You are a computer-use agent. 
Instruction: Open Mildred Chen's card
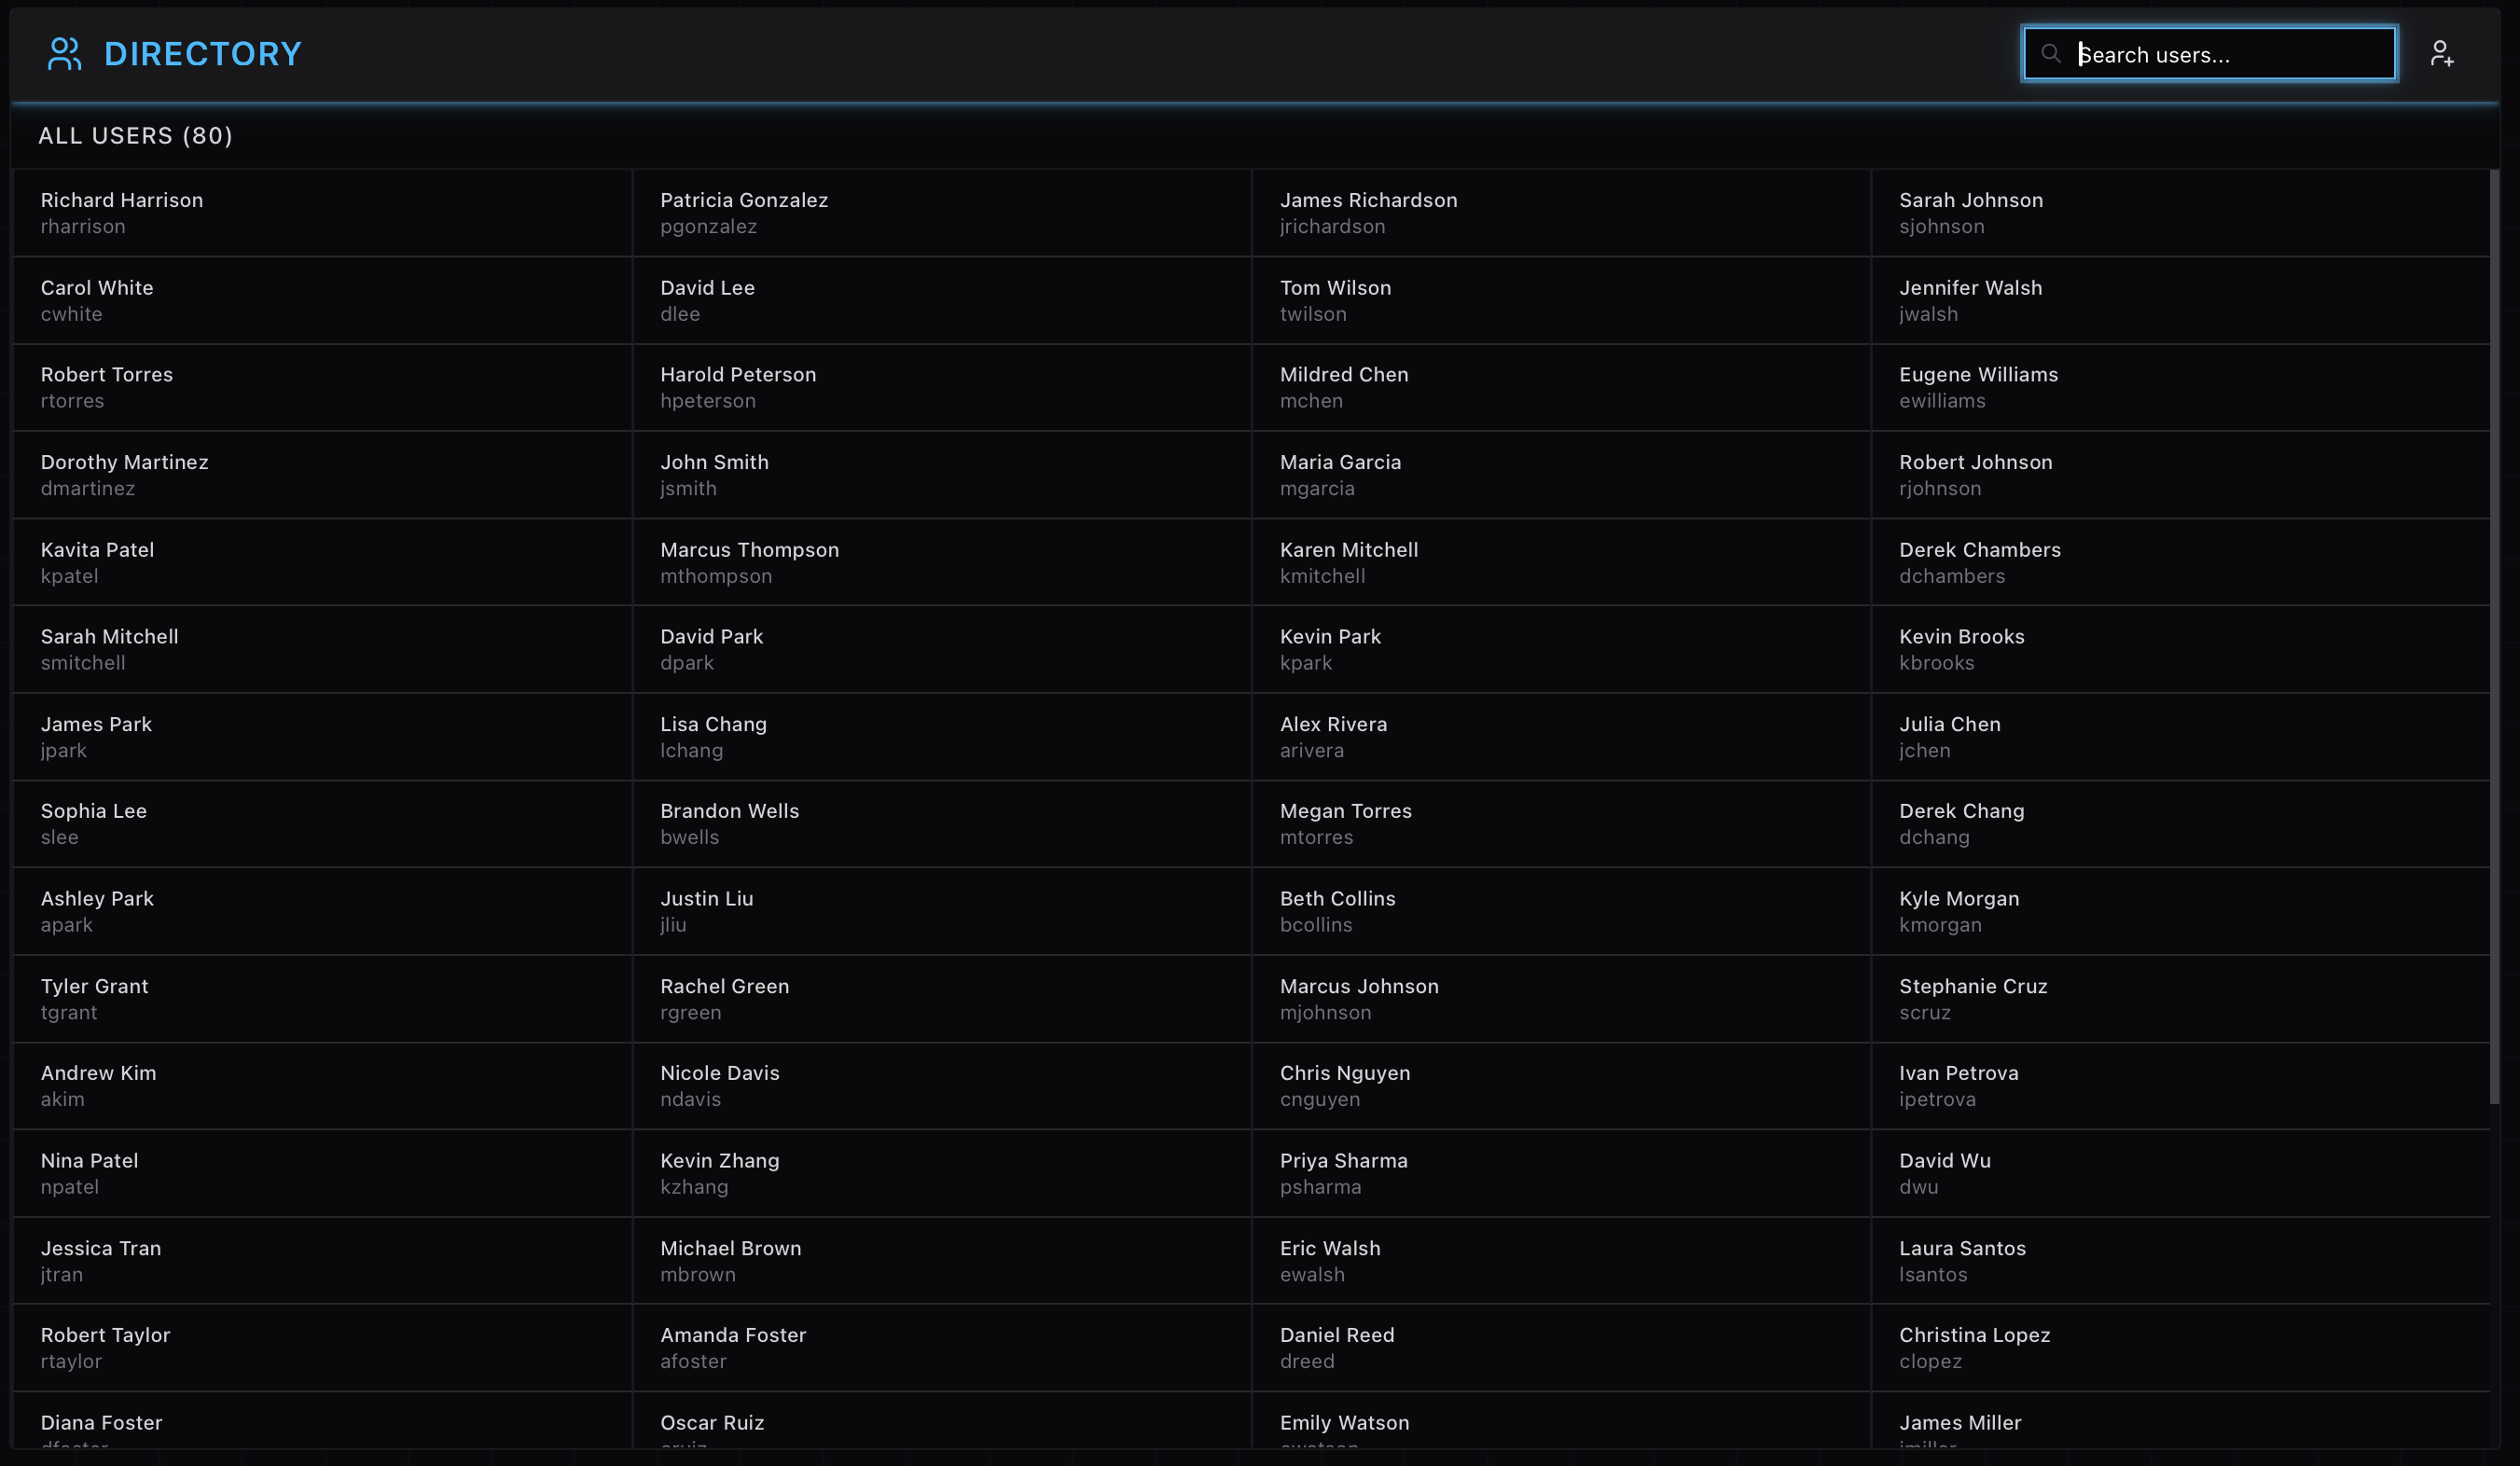pos(1561,388)
